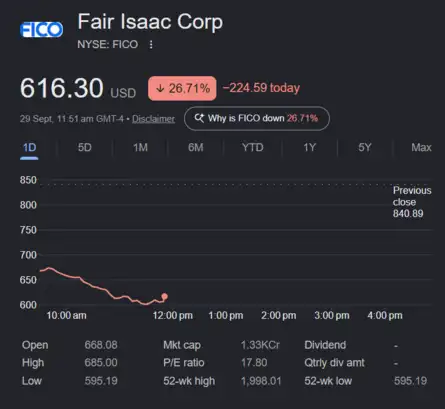Click the Mkt cap value 1.33KCr
This screenshot has width=445, height=409.
[x=260, y=345]
